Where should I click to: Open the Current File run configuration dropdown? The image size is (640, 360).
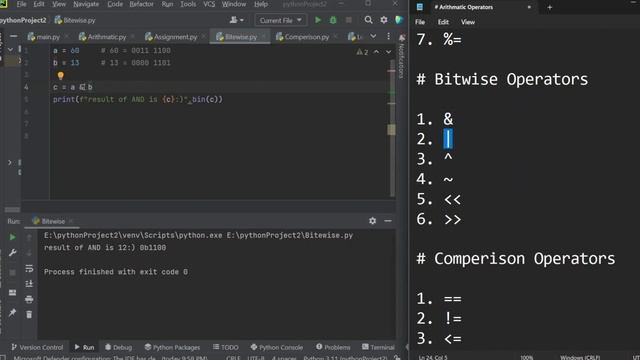click(x=280, y=20)
